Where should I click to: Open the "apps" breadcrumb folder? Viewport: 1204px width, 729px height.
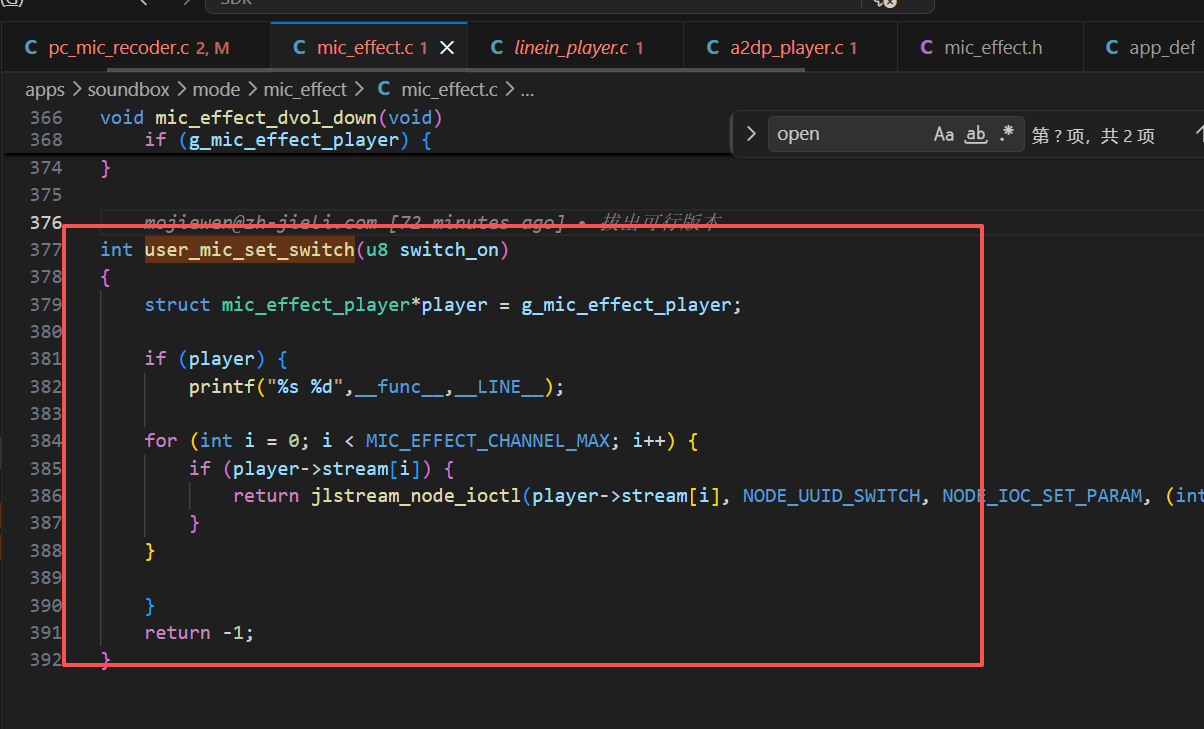pos(45,90)
